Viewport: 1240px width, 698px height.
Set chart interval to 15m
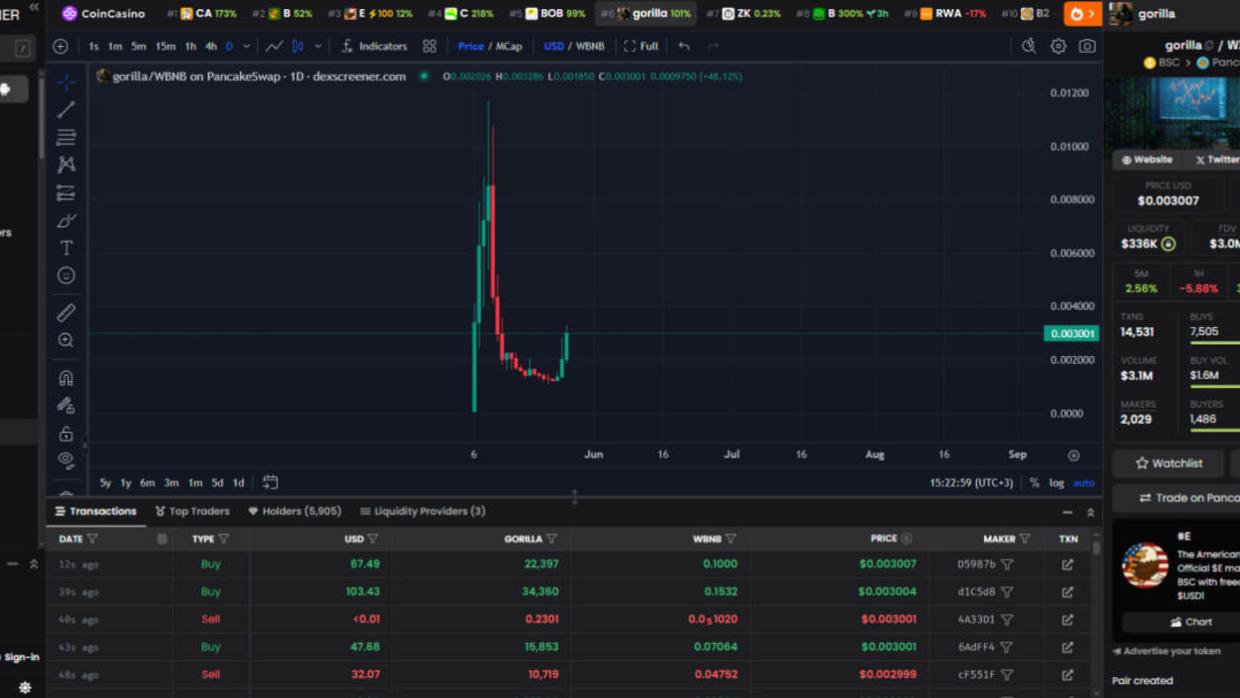coord(165,46)
